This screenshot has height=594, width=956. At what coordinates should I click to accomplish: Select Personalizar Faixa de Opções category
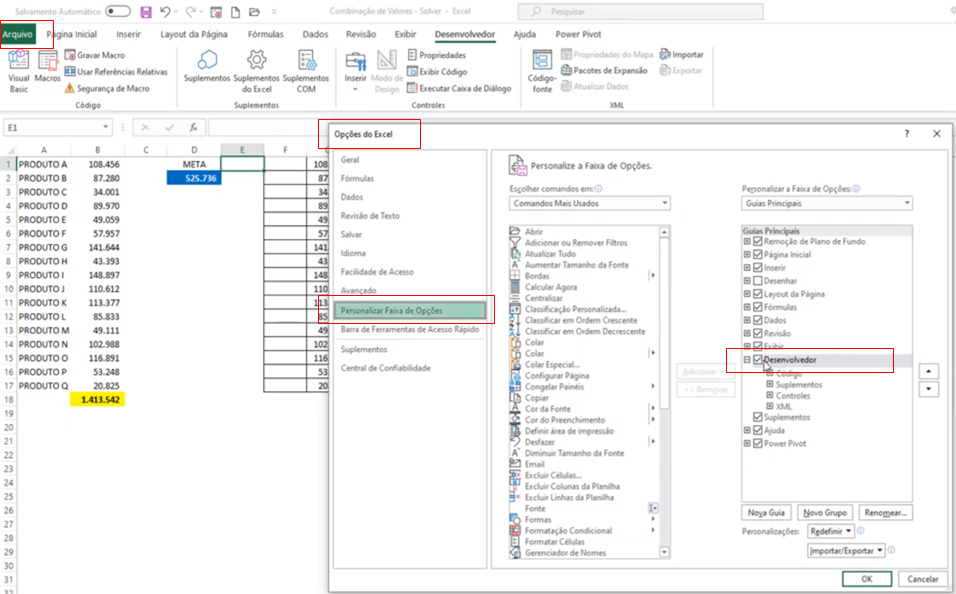point(410,310)
